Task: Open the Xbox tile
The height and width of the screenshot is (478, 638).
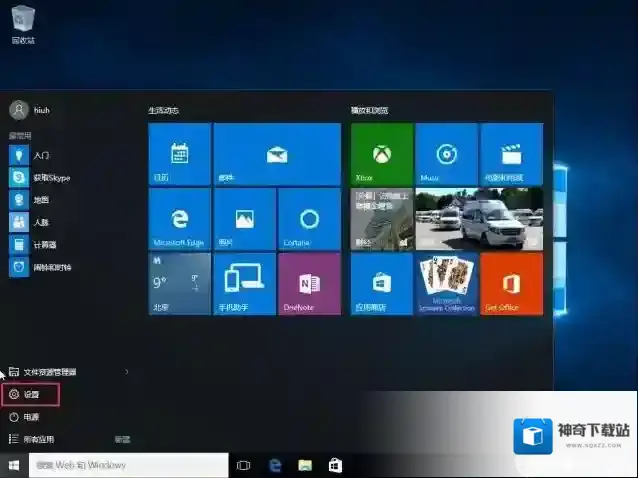Action: tap(382, 154)
